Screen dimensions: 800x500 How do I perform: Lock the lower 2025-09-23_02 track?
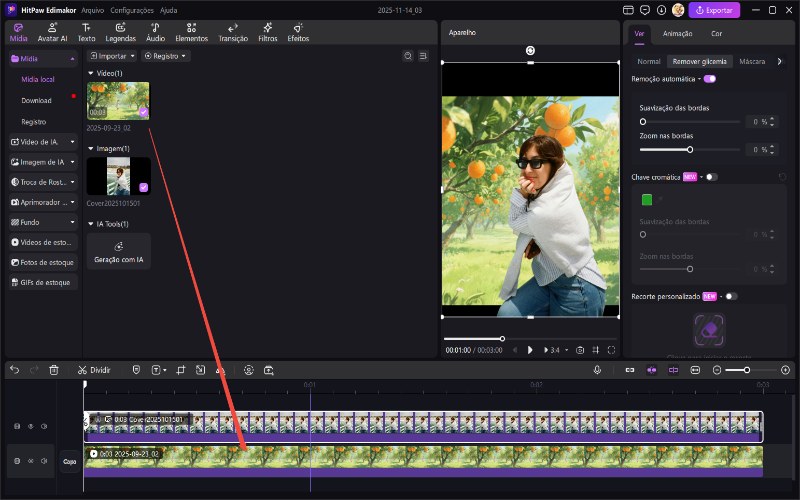[17, 461]
